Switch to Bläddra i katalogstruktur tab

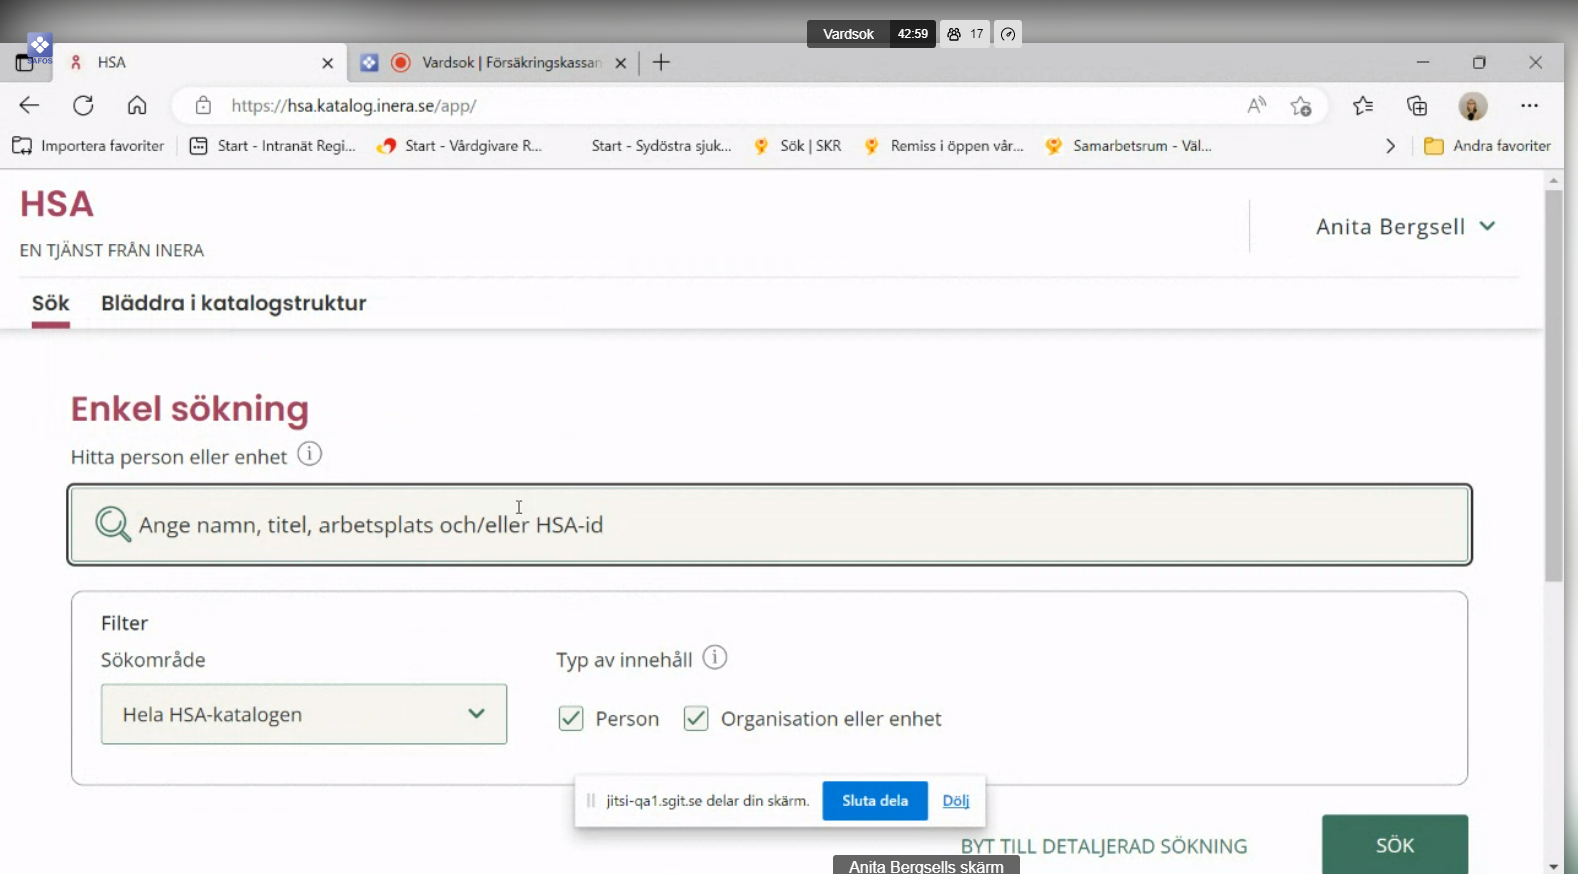point(233,303)
